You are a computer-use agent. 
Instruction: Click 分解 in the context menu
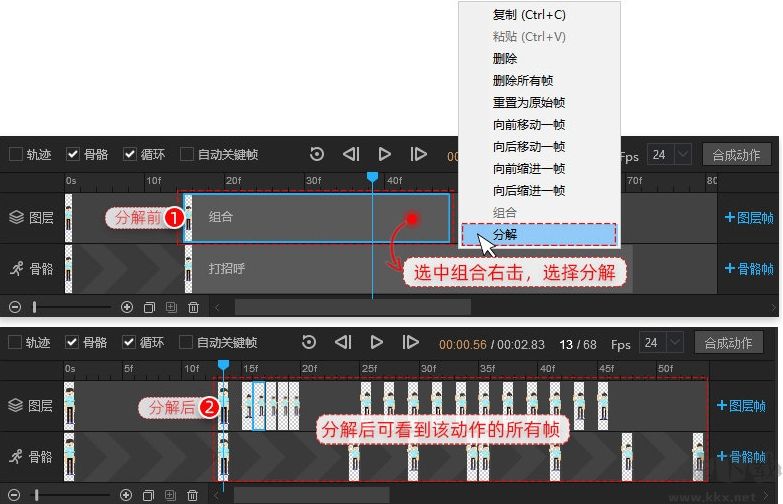click(539, 235)
